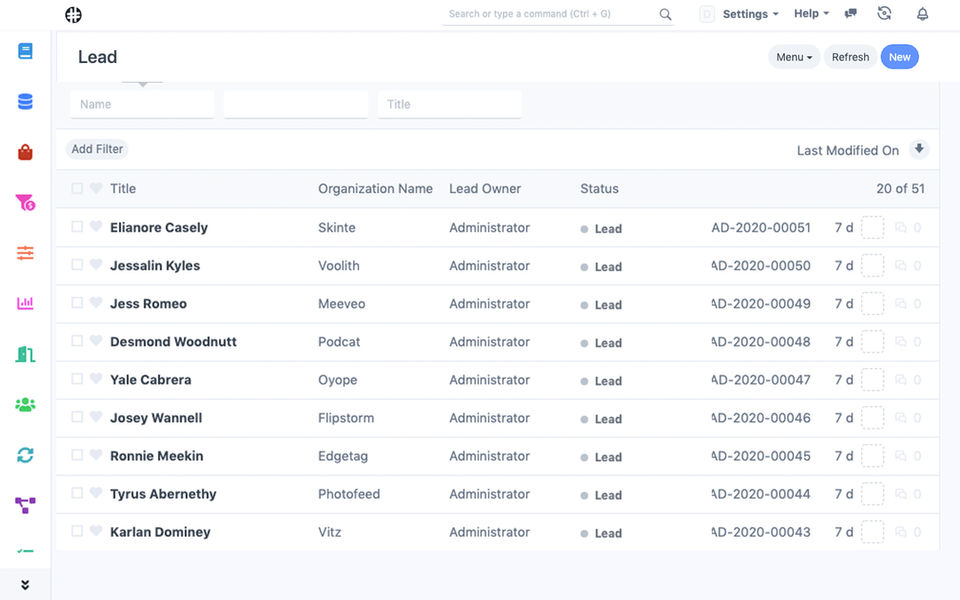Select the Desmond Woodnutt row checkbox
This screenshot has width=960, height=600.
77,341
